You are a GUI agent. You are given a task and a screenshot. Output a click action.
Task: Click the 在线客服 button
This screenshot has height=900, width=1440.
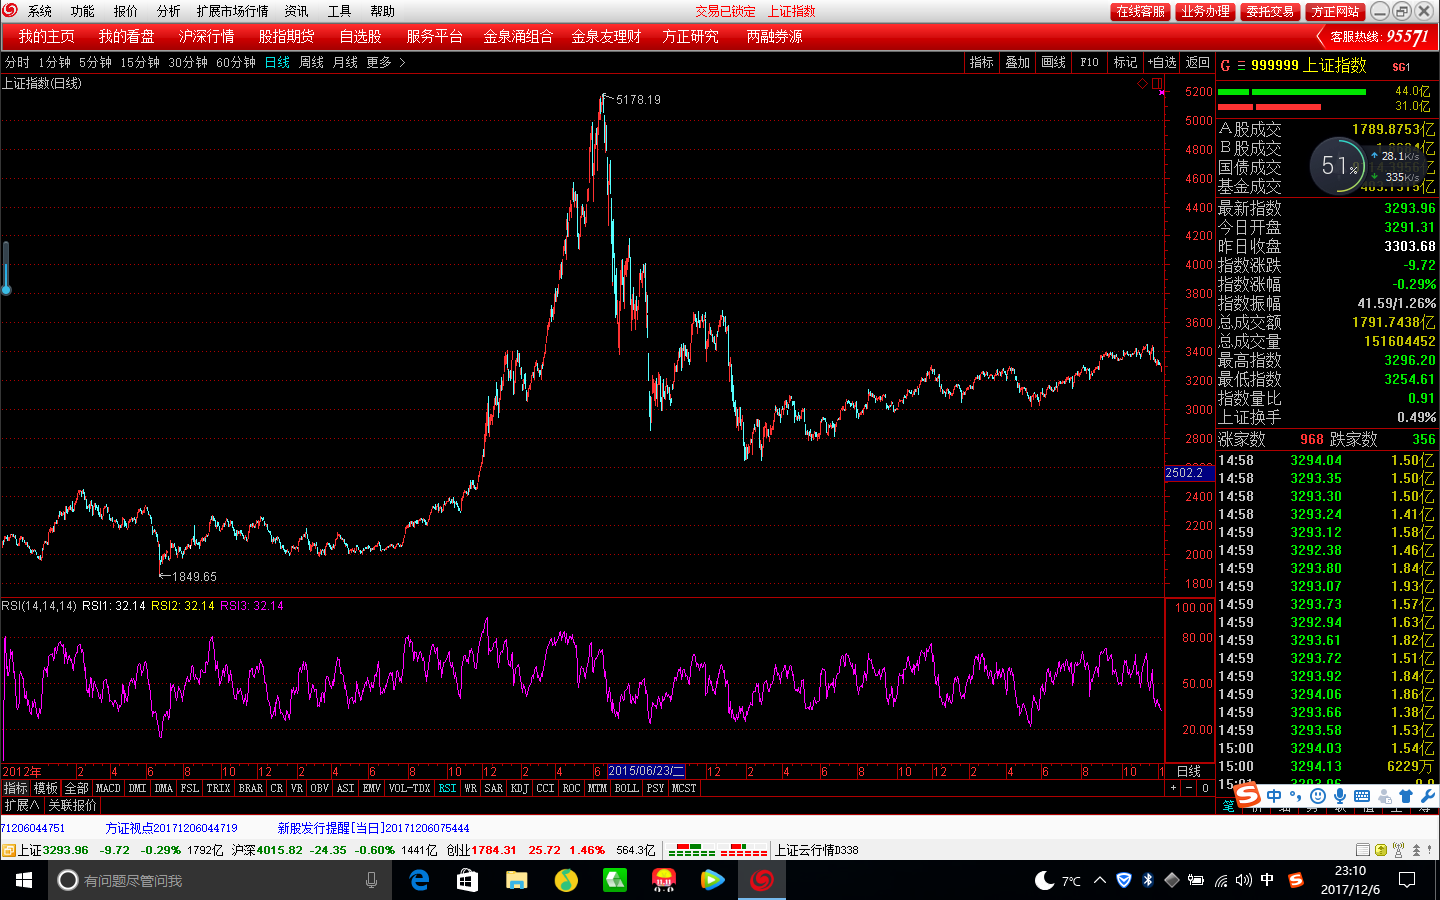click(x=1140, y=11)
